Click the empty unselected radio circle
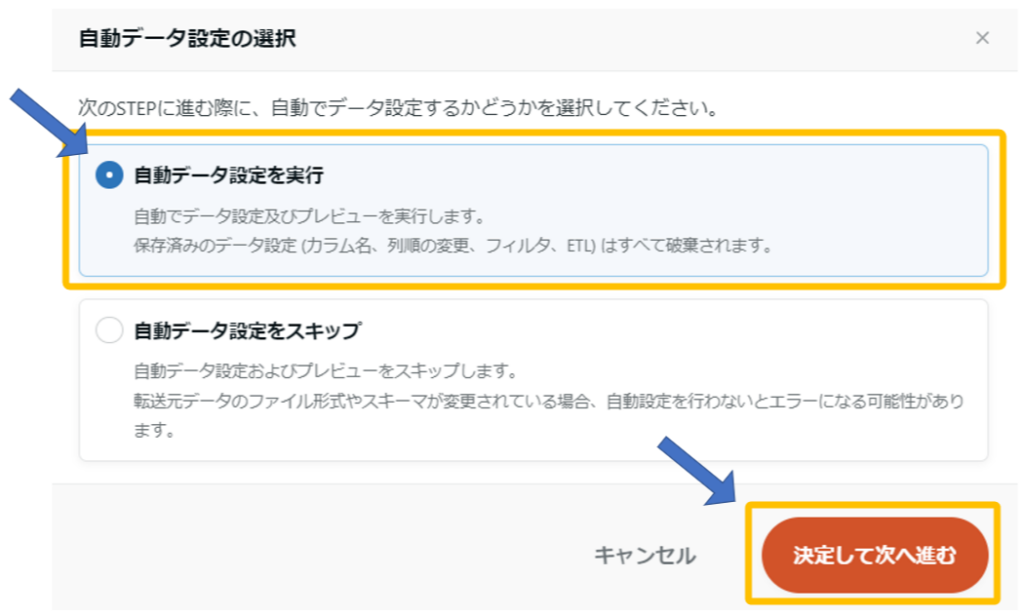 coord(108,330)
